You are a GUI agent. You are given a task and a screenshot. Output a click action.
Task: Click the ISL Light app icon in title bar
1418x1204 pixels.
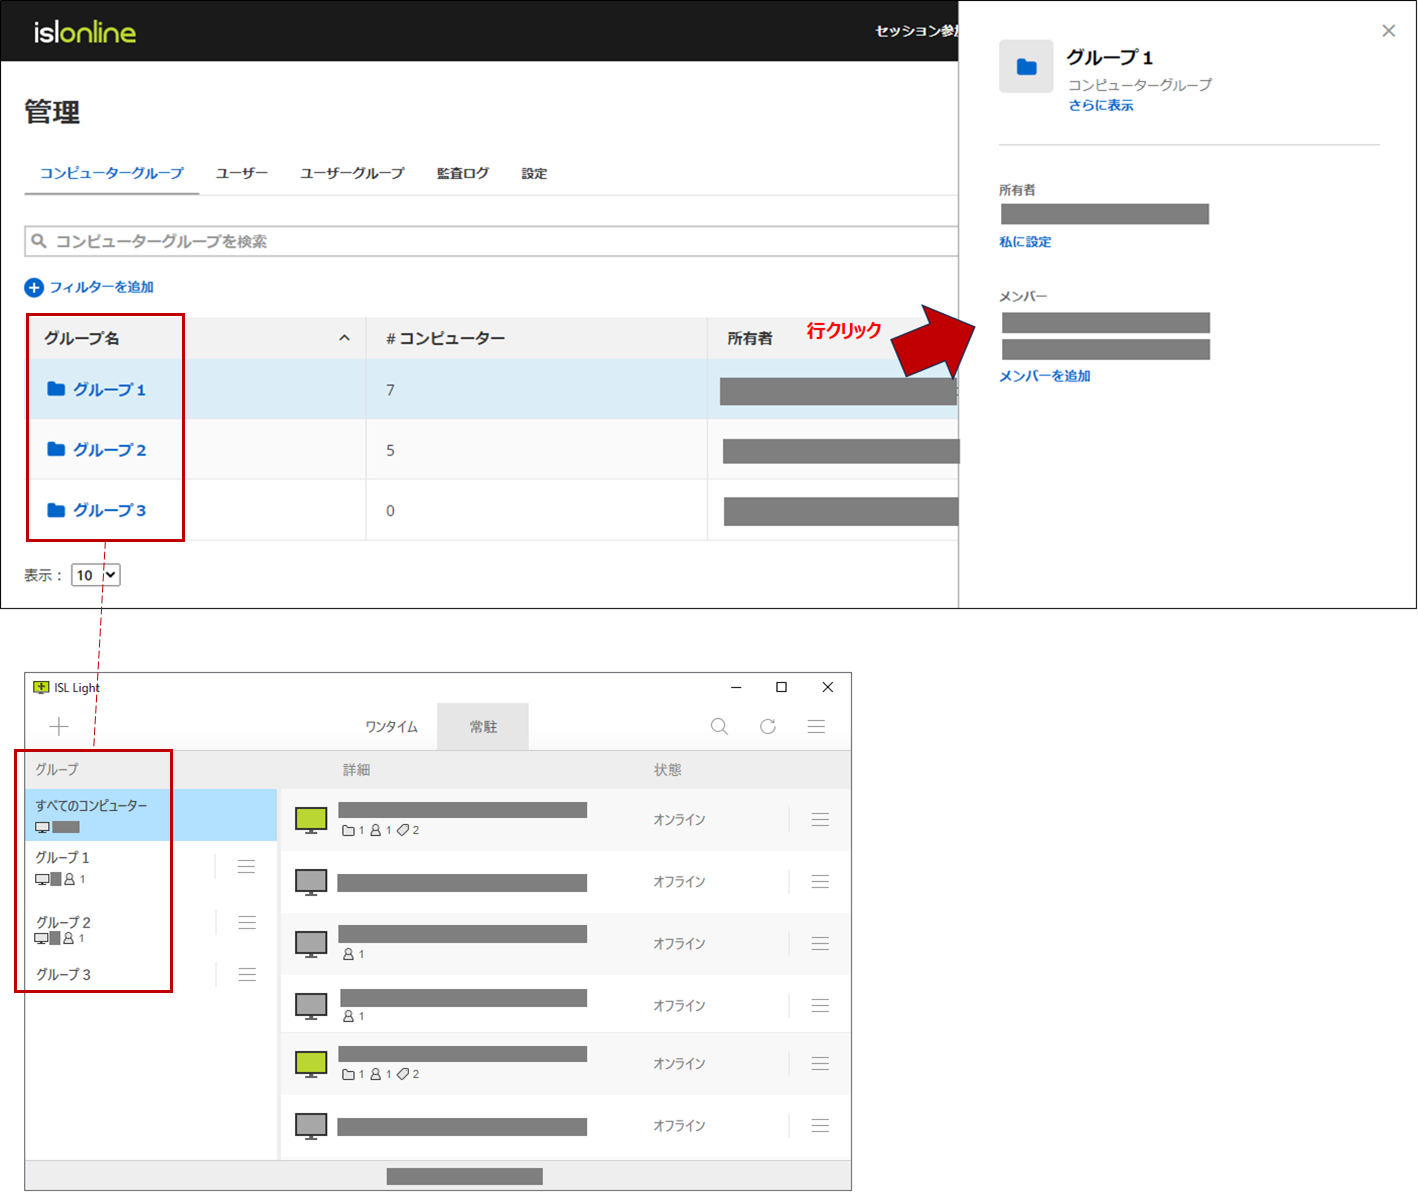[x=41, y=687]
